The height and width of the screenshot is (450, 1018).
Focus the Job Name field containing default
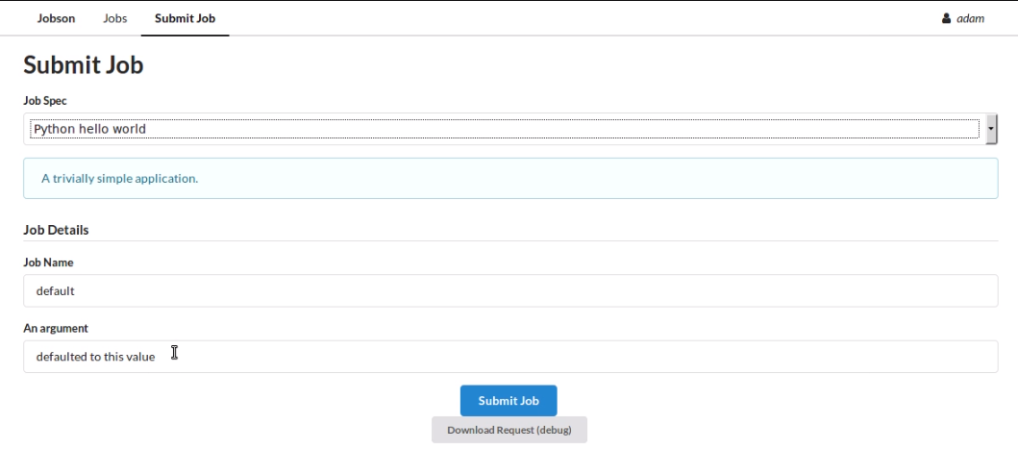pyautogui.click(x=510, y=291)
